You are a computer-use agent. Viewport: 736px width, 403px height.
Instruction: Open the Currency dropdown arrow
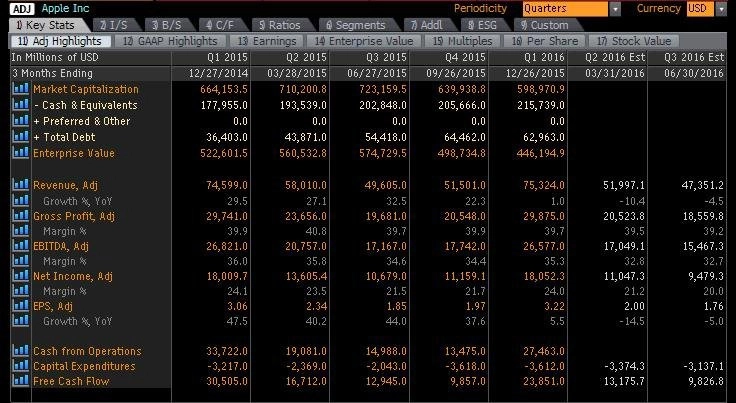(x=721, y=9)
